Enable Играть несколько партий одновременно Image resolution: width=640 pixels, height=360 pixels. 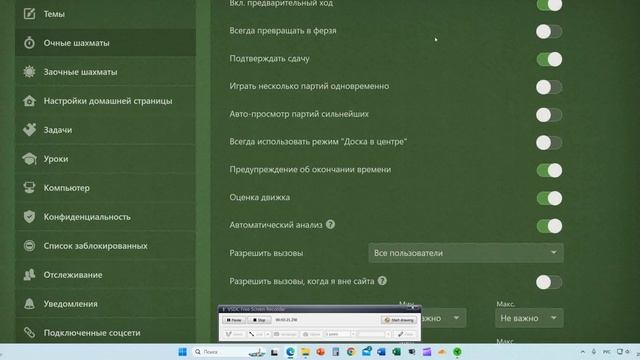pyautogui.click(x=549, y=87)
